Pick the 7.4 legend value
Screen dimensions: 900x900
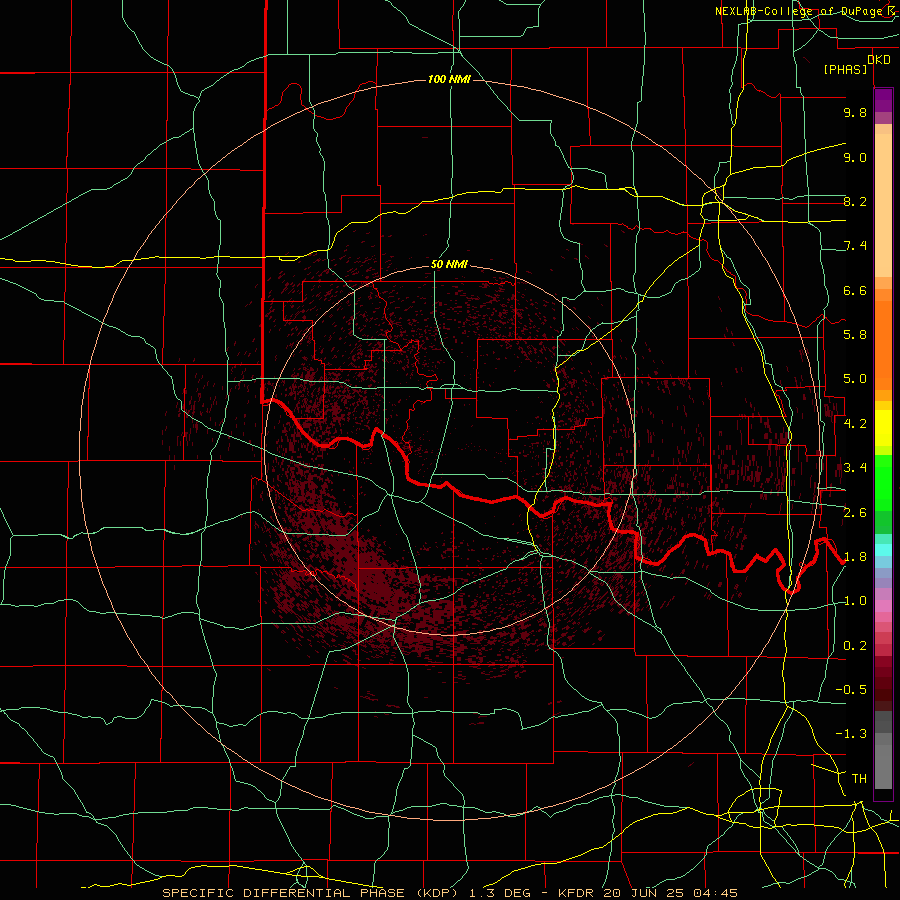(x=855, y=246)
